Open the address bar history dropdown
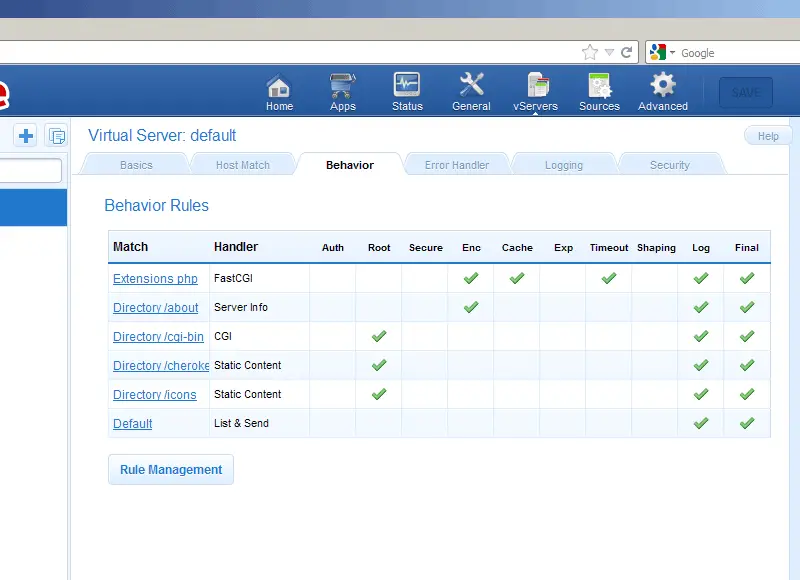 609,52
